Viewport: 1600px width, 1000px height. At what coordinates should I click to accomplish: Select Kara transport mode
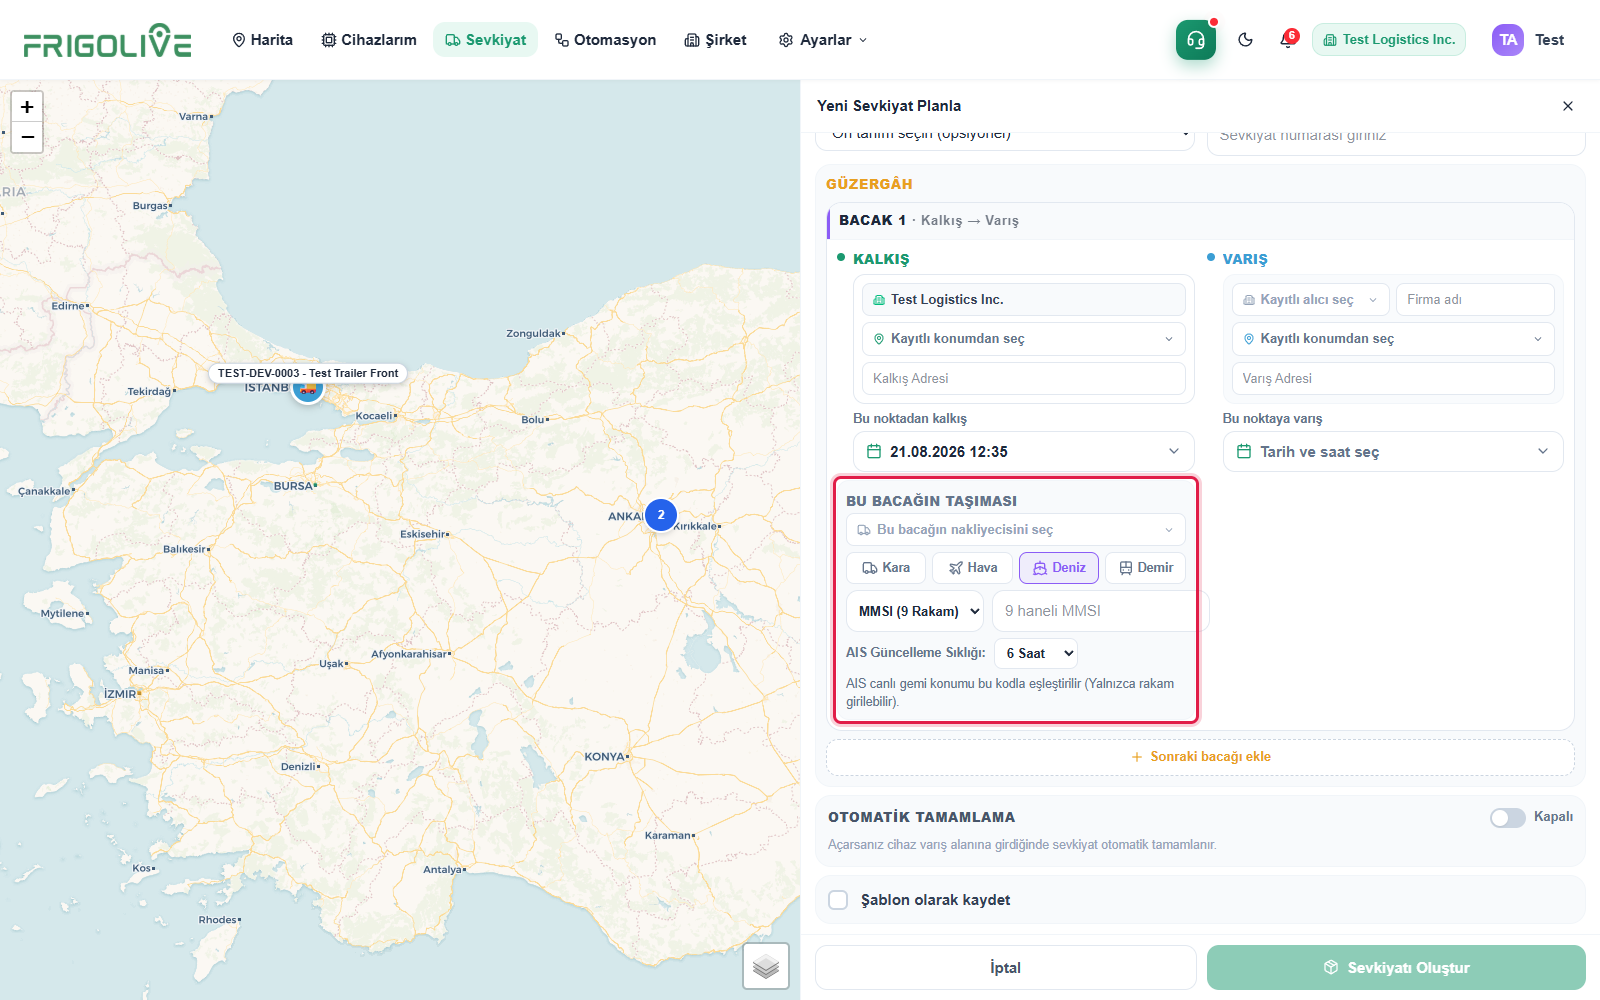click(x=886, y=568)
